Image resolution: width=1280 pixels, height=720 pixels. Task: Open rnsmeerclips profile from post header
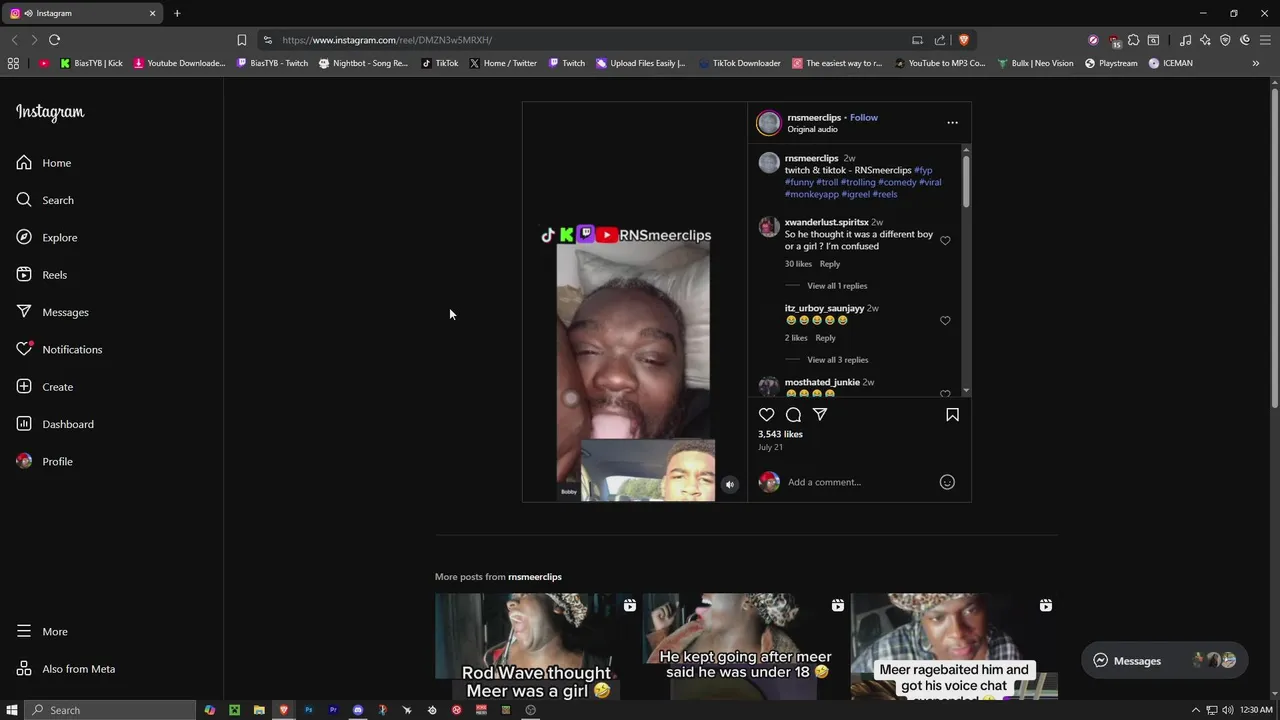tap(814, 117)
